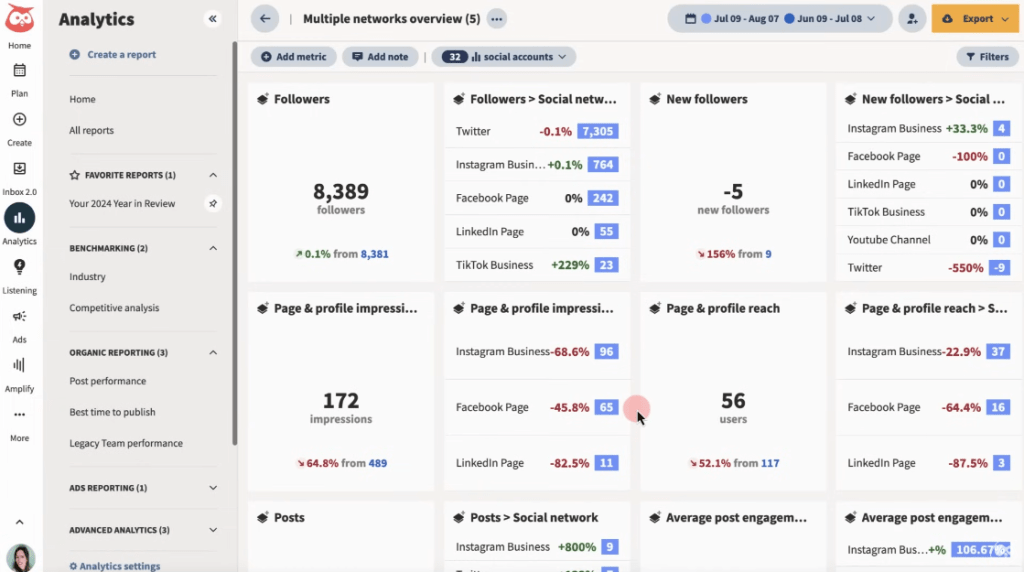The image size is (1024, 572).
Task: Click the Posts > Social network tile icon
Action: (459, 517)
